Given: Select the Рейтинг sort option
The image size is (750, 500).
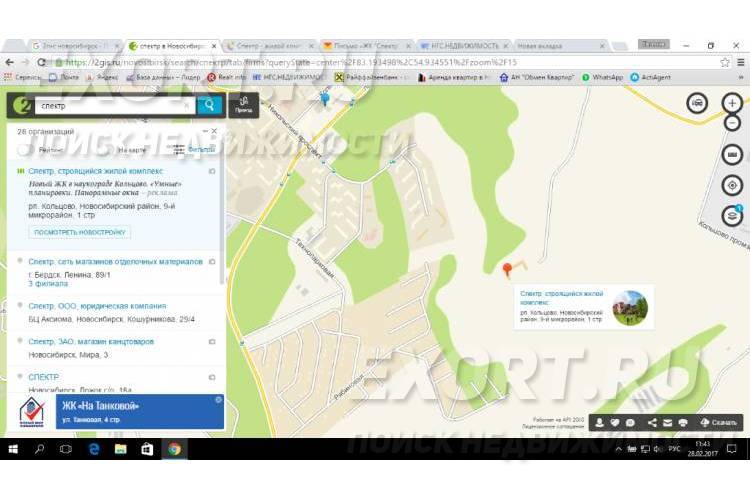Looking at the screenshot, I should (x=51, y=150).
